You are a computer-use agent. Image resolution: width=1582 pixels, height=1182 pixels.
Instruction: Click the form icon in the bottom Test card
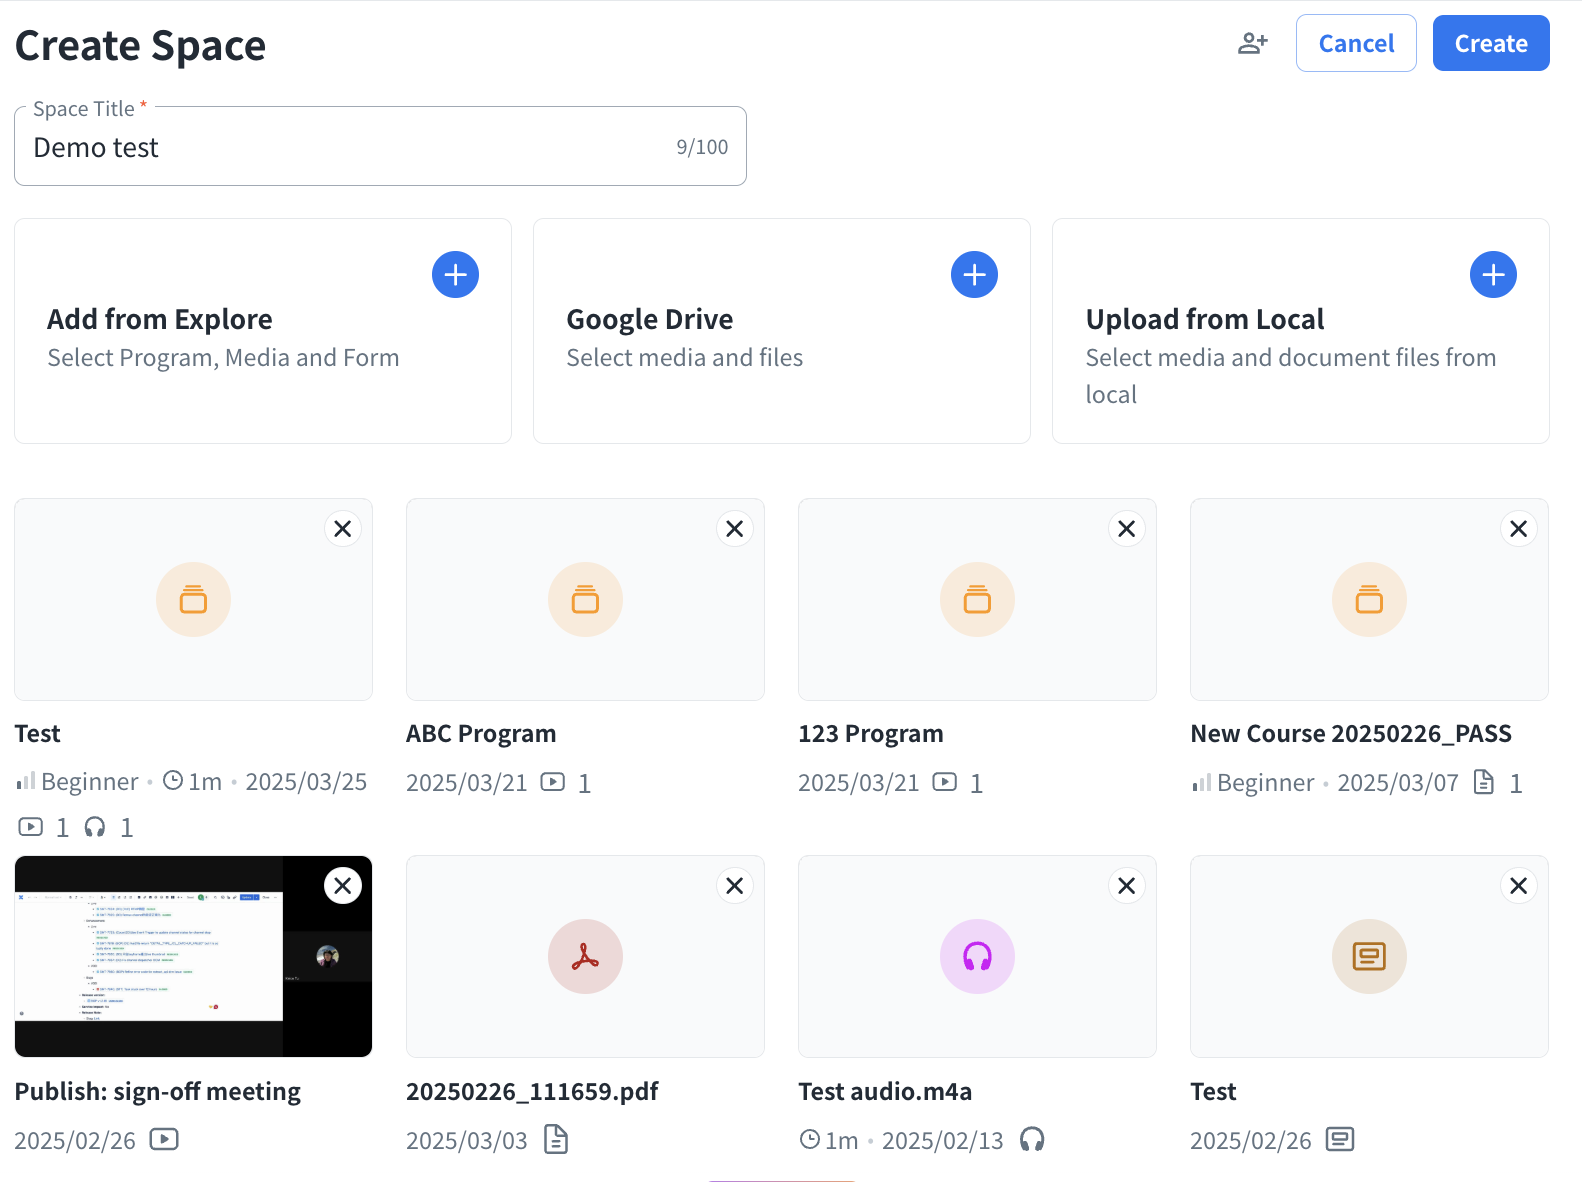[x=1369, y=957]
